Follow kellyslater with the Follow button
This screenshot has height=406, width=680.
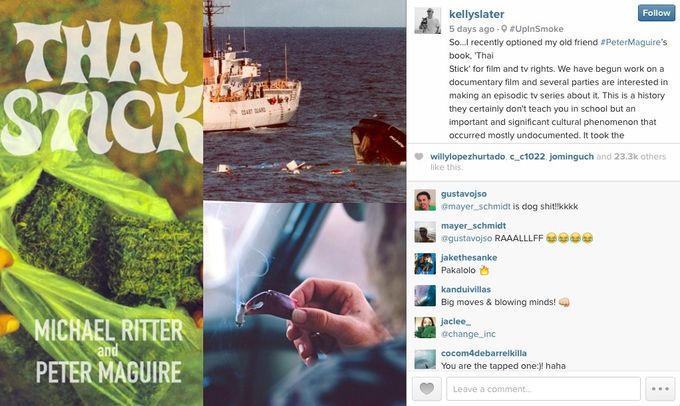click(656, 13)
